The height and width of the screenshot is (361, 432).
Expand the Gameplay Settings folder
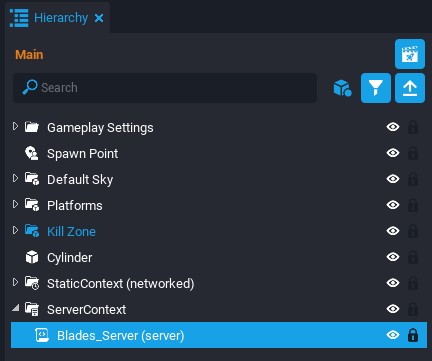point(15,126)
